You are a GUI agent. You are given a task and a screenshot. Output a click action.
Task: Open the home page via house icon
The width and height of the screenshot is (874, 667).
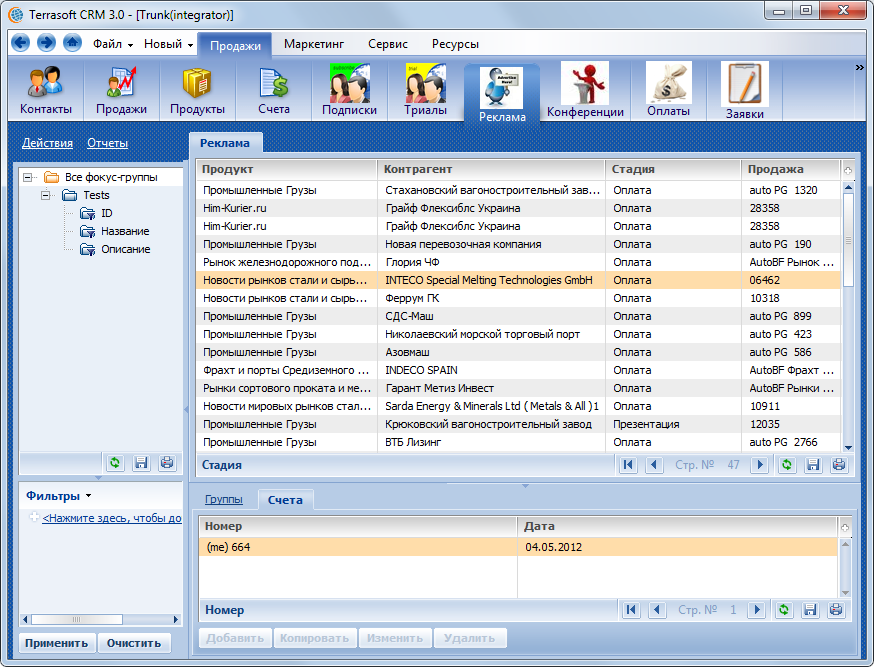pyautogui.click(x=72, y=43)
